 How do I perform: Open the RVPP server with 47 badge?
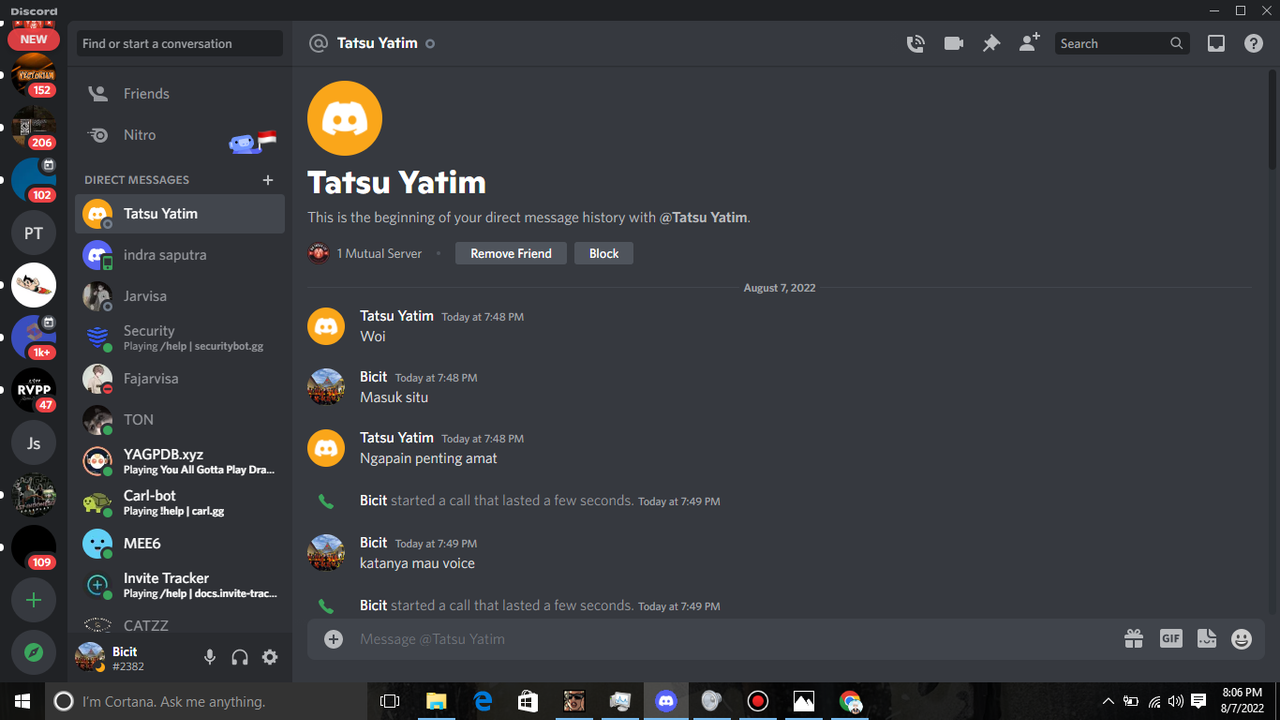(x=34, y=390)
